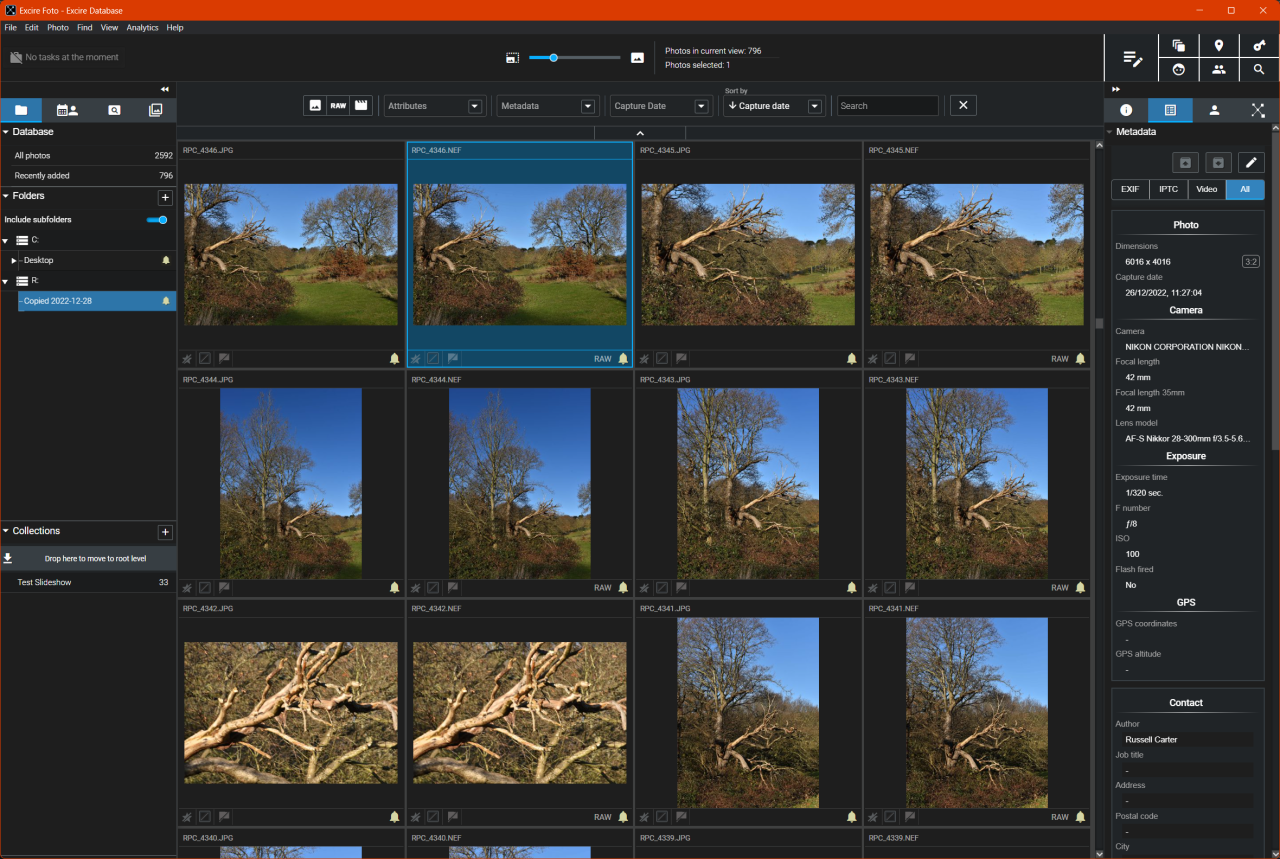This screenshot has width=1280, height=859.
Task: Open the Sort by Capture date dropdown
Action: pyautogui.click(x=775, y=106)
